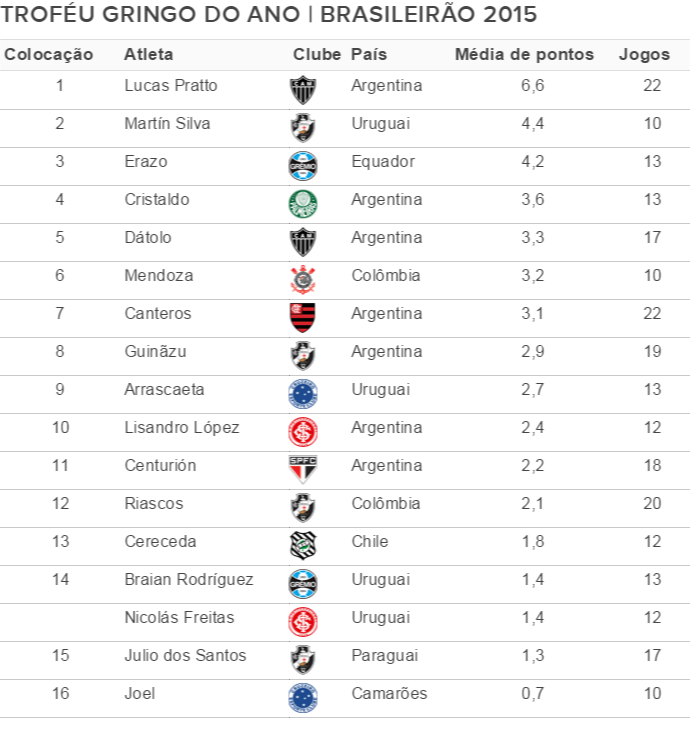The height and width of the screenshot is (747, 690).
Task: Click the Figueirense crest in Cereceda's row
Action: tap(302, 545)
